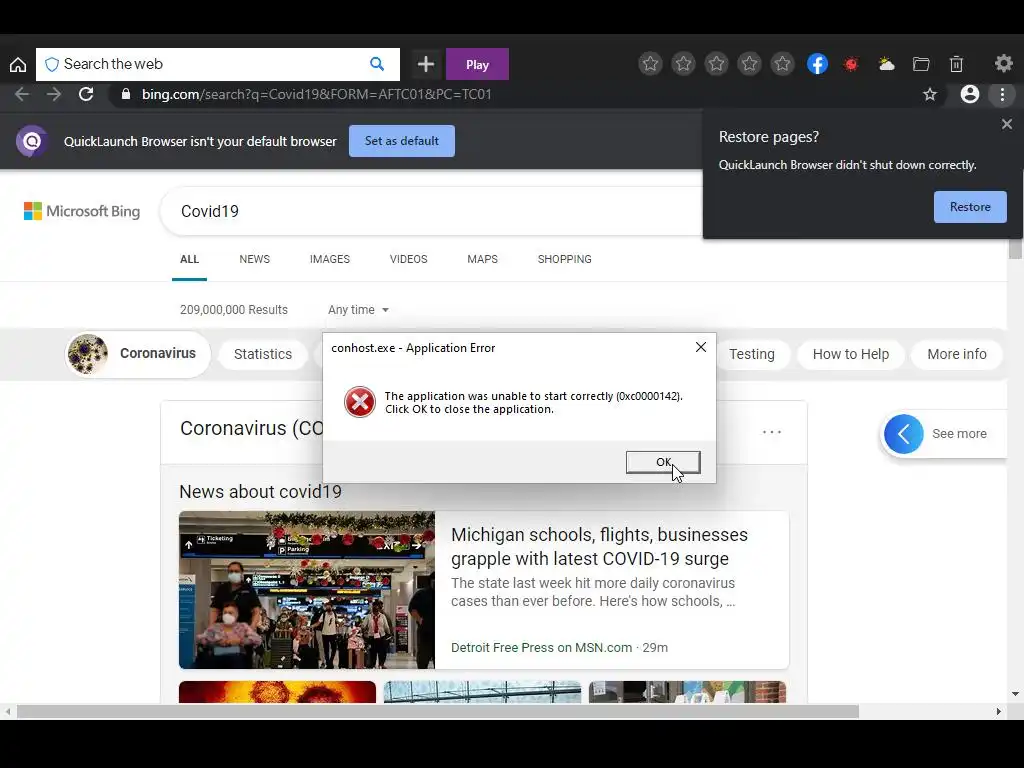
Task: Switch to the VIDEOS tab
Action: pos(409,259)
